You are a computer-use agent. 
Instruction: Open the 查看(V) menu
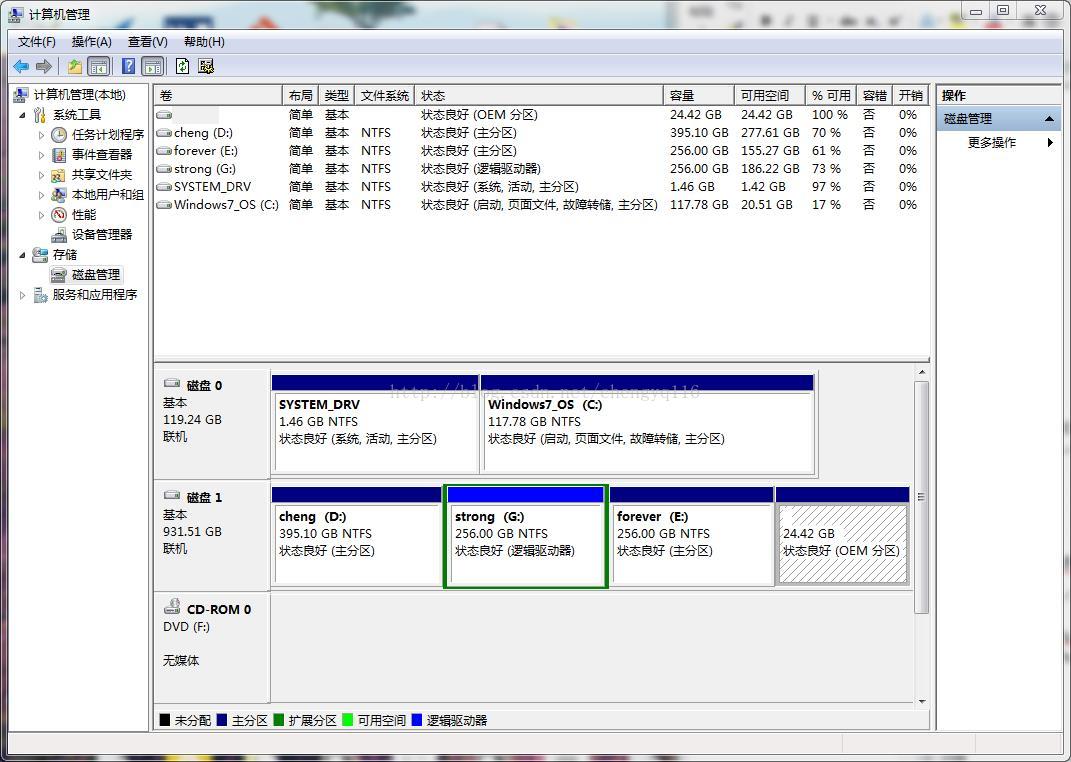coord(148,42)
